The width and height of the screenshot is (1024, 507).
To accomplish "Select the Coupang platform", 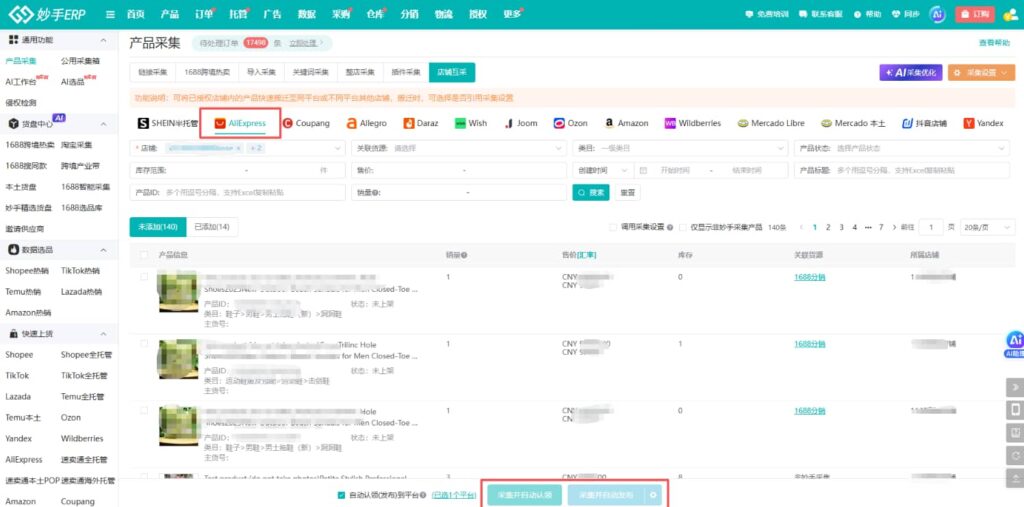I will click(306, 123).
